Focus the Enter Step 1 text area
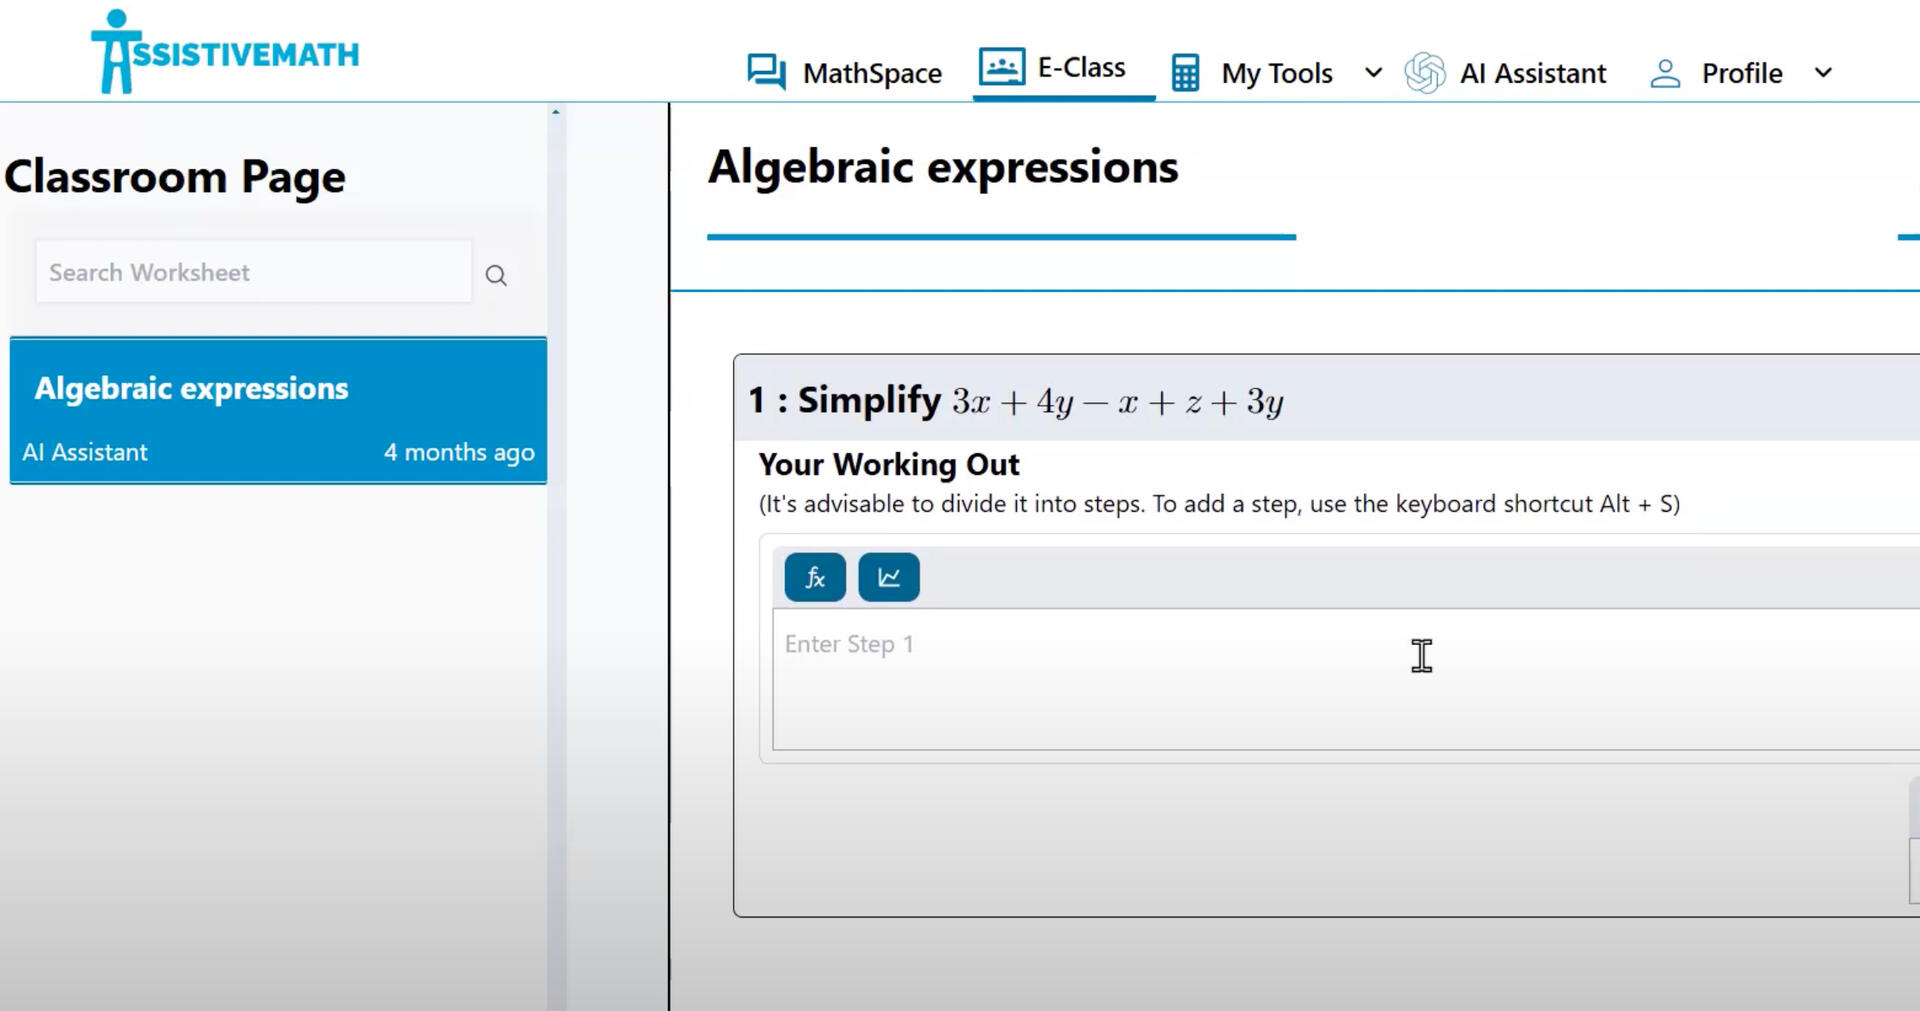This screenshot has height=1011, width=1920. 1340,679
